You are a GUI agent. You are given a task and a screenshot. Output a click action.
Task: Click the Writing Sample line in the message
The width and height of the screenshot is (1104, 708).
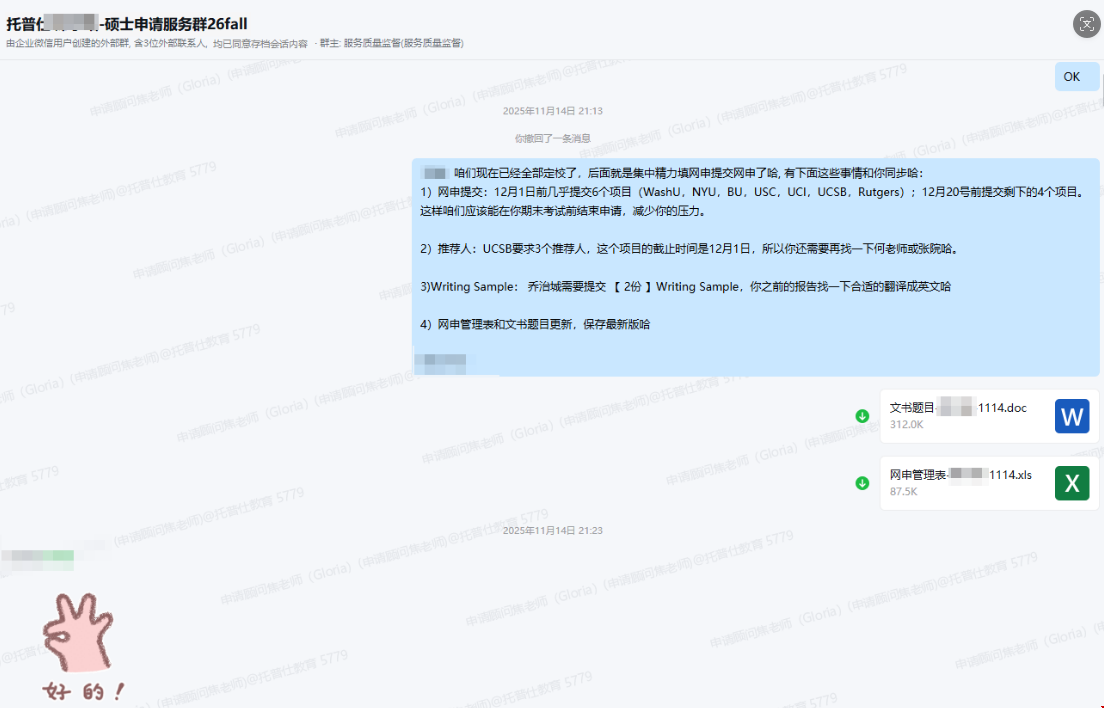coord(685,286)
